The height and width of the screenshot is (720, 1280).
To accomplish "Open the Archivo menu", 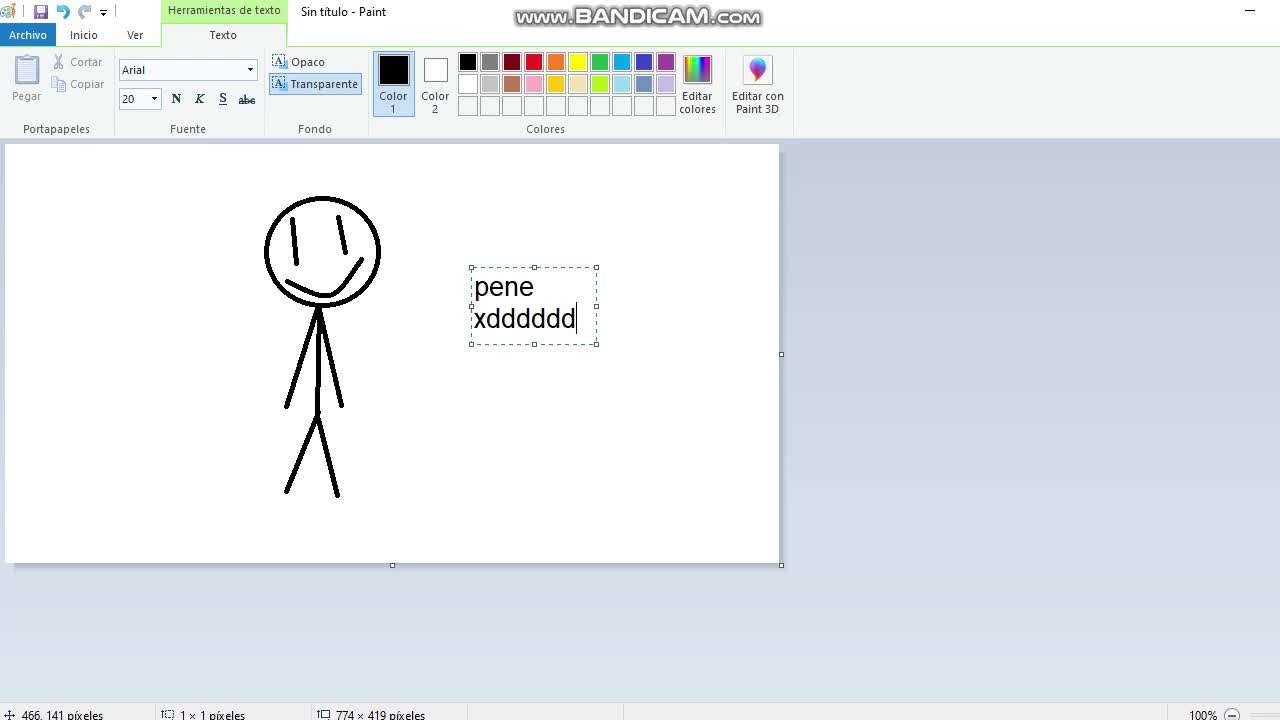I will (27, 35).
